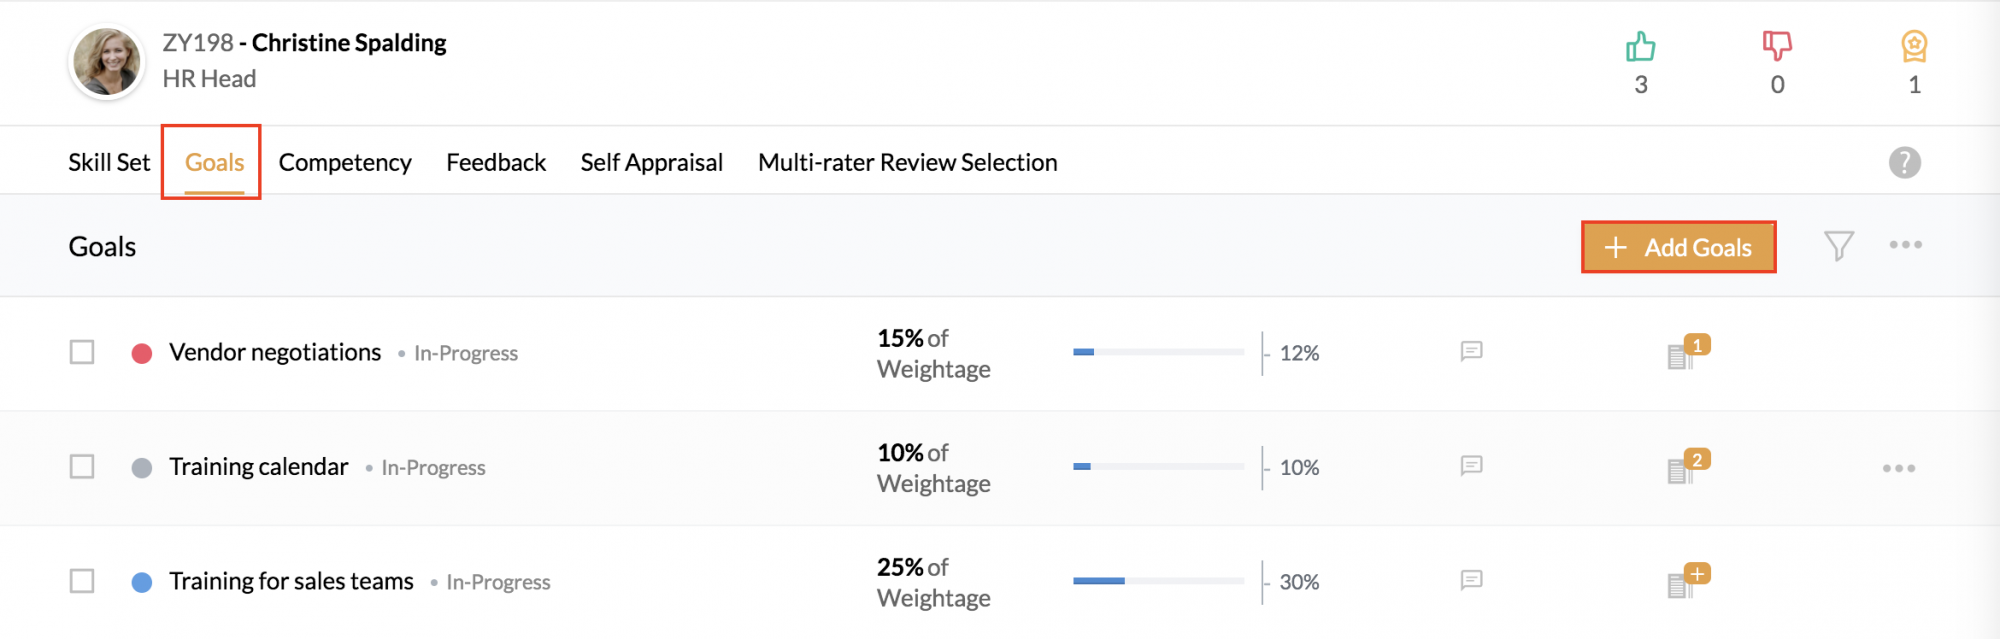
Task: Open the Goals header more options menu
Action: pos(1905,245)
